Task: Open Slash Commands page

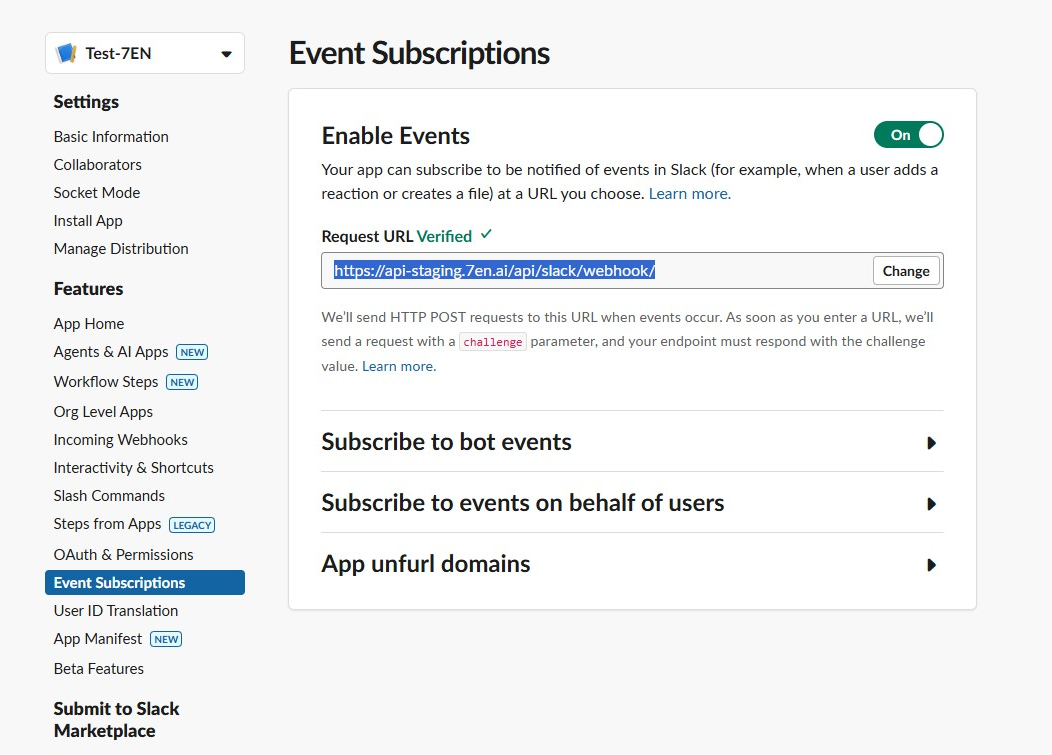Action: pos(109,496)
